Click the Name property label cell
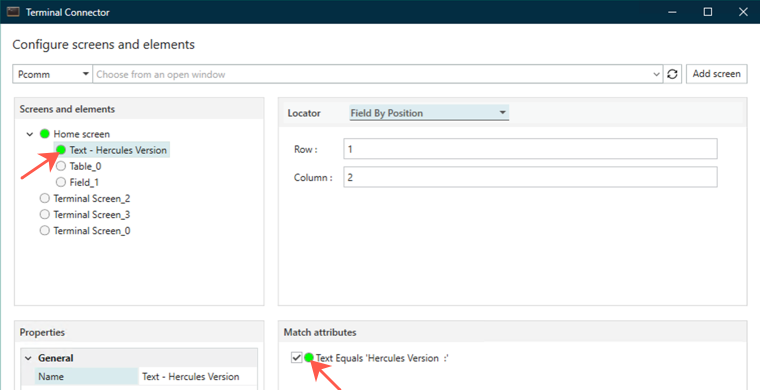The image size is (760, 390). coord(86,376)
